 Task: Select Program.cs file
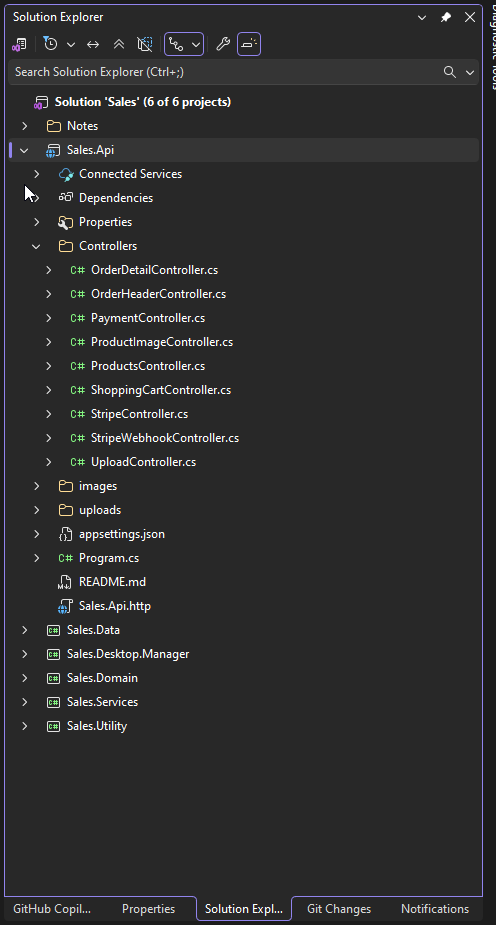click(x=109, y=558)
